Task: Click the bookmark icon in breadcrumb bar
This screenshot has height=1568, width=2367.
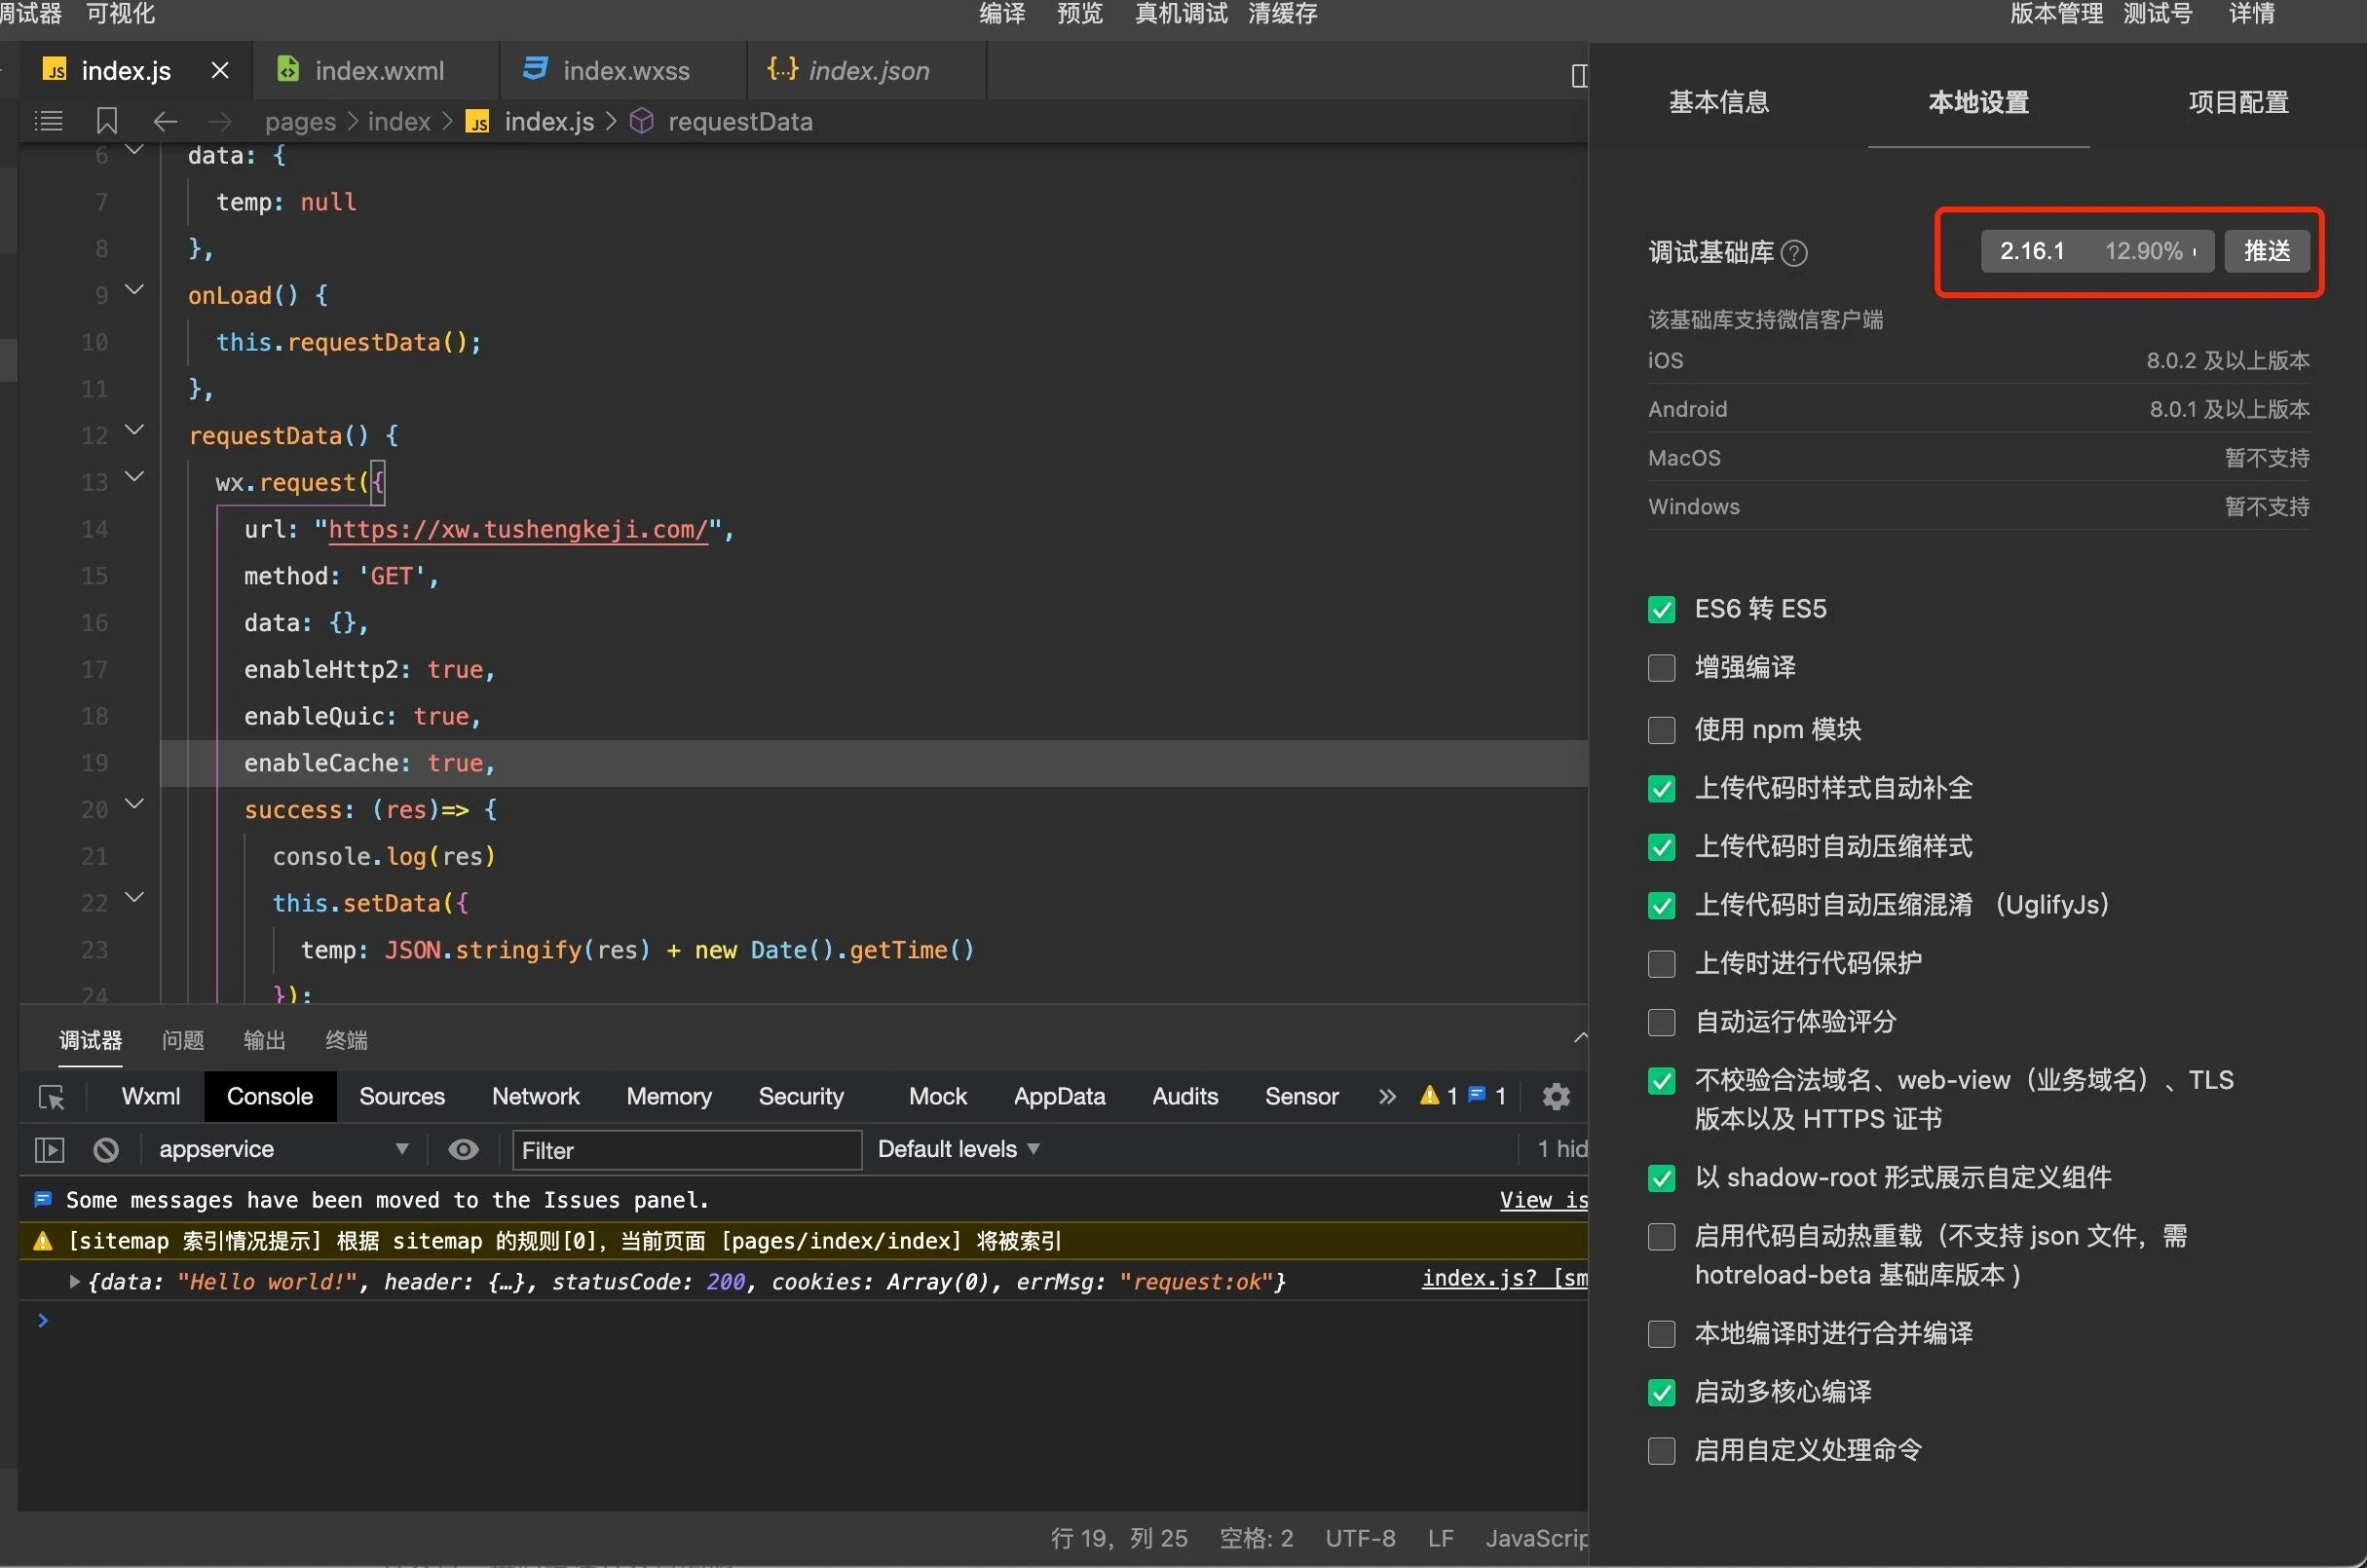Action: (x=107, y=121)
